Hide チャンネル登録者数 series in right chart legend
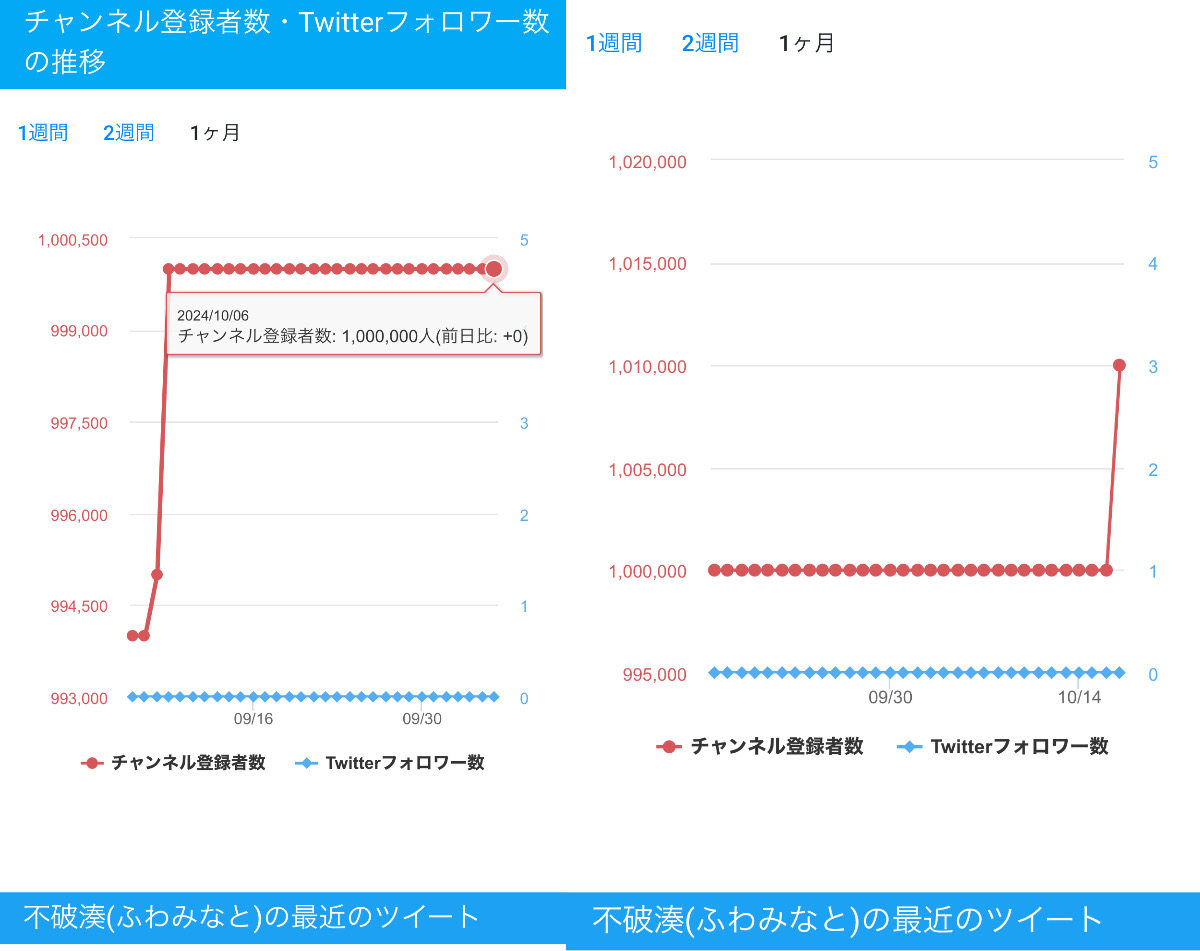 [x=760, y=746]
